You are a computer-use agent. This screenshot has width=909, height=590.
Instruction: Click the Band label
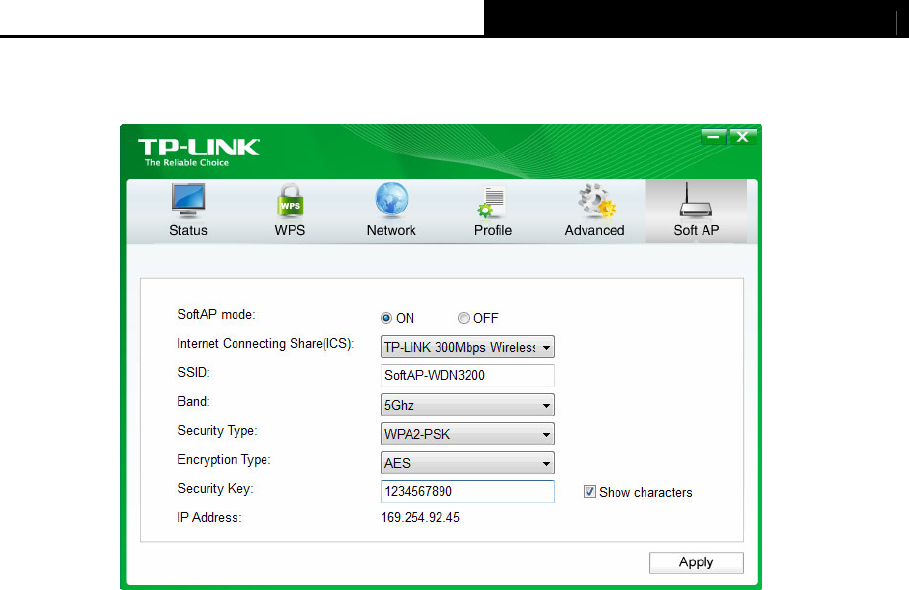[193, 402]
